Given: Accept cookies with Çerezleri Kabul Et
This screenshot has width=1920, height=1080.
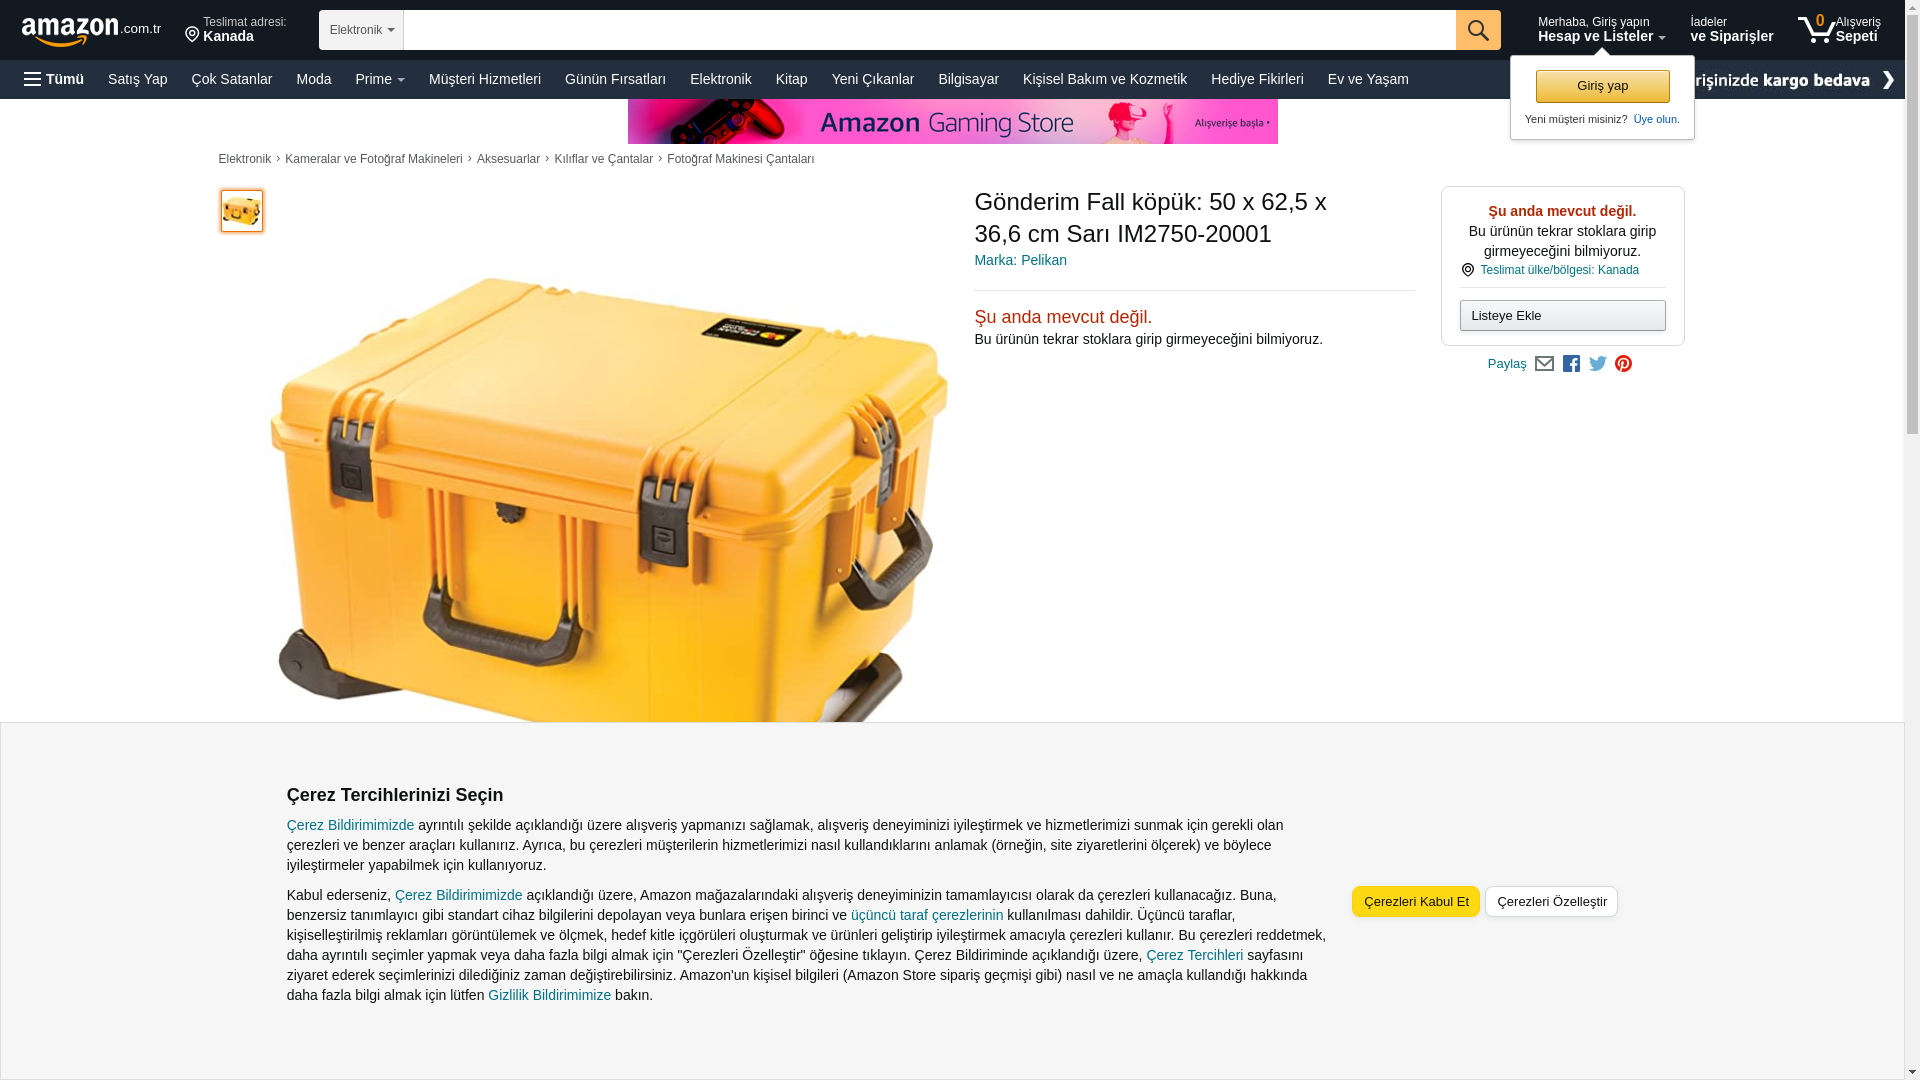Looking at the screenshot, I should tap(1416, 902).
